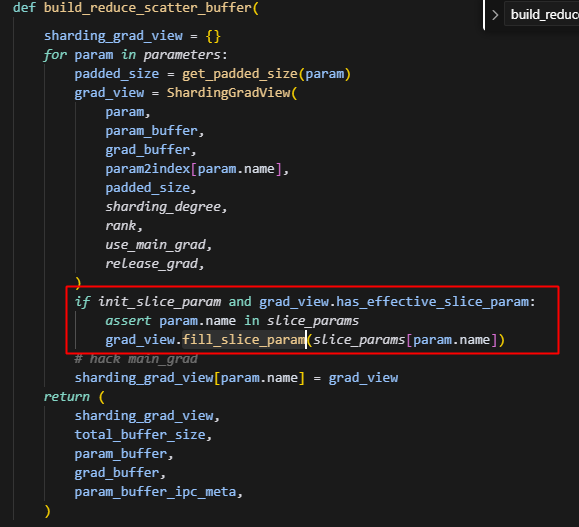Click slice_params on the assert line

point(312,321)
